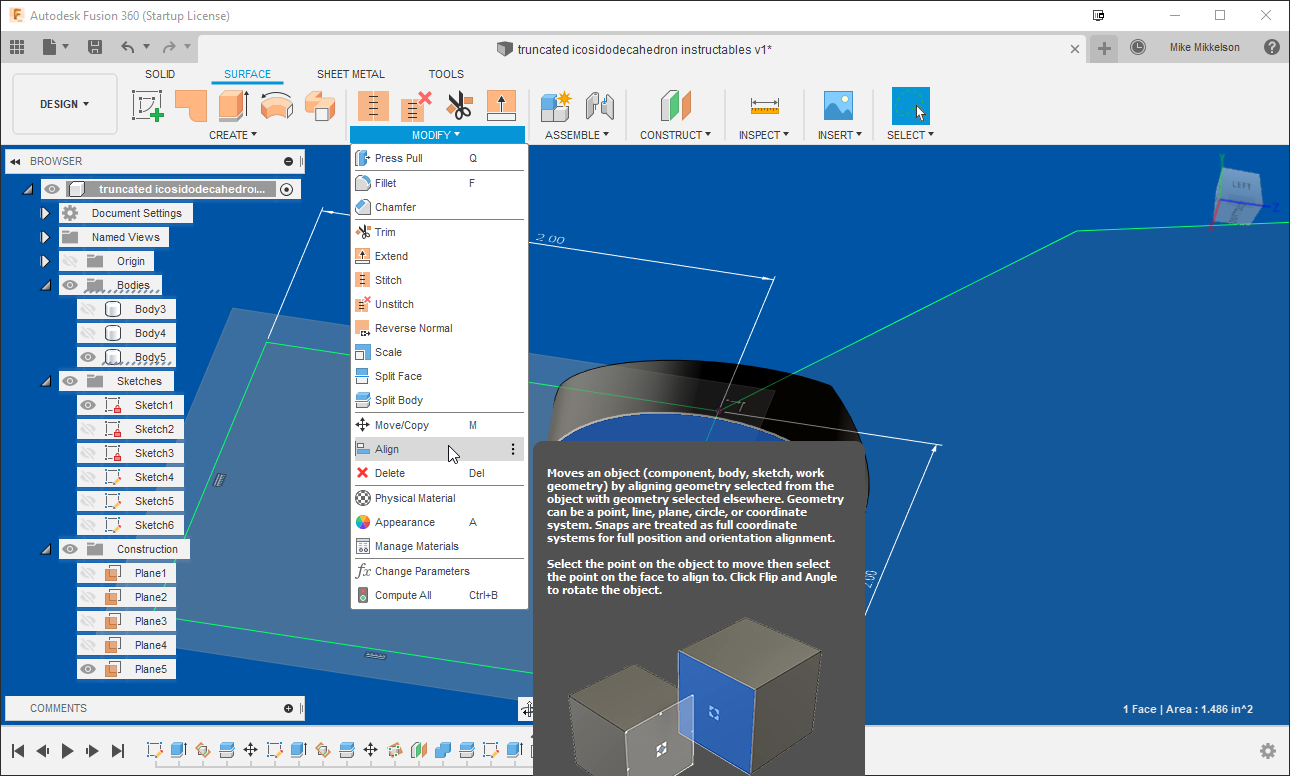This screenshot has height=776, width=1290.
Task: Click the Joint icon under Assemble
Action: pyautogui.click(x=598, y=105)
